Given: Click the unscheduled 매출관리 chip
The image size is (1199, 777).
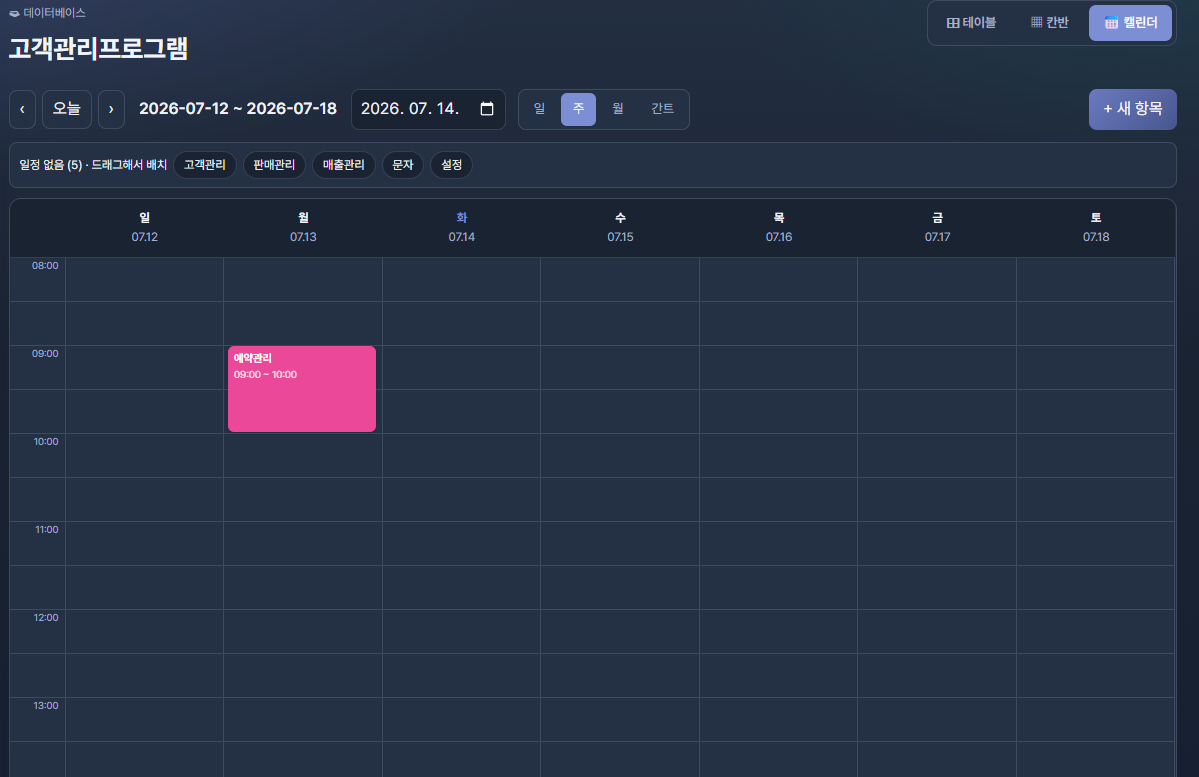Looking at the screenshot, I should click(343, 165).
